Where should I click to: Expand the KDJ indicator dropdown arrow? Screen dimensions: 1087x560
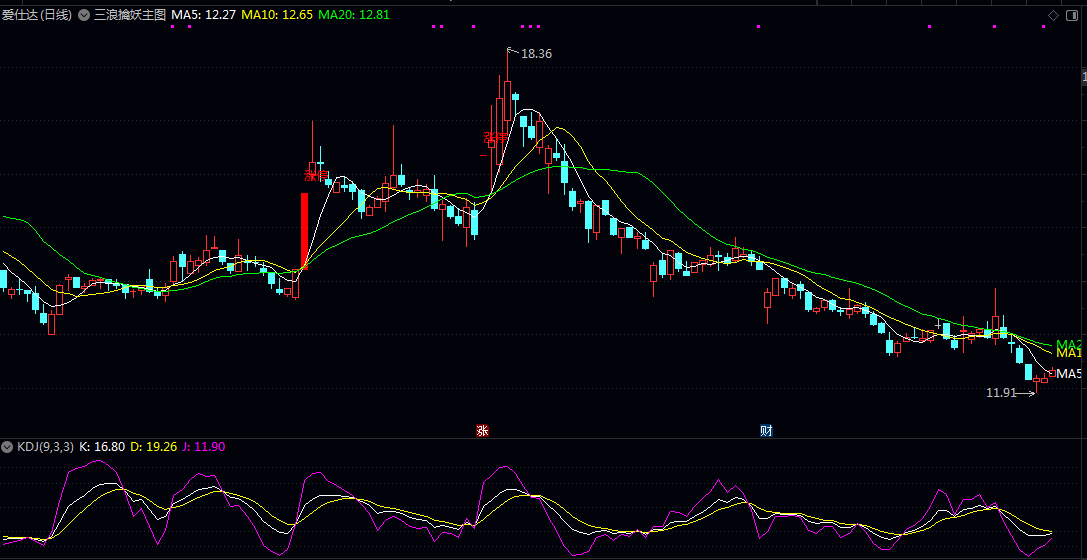click(x=7, y=447)
